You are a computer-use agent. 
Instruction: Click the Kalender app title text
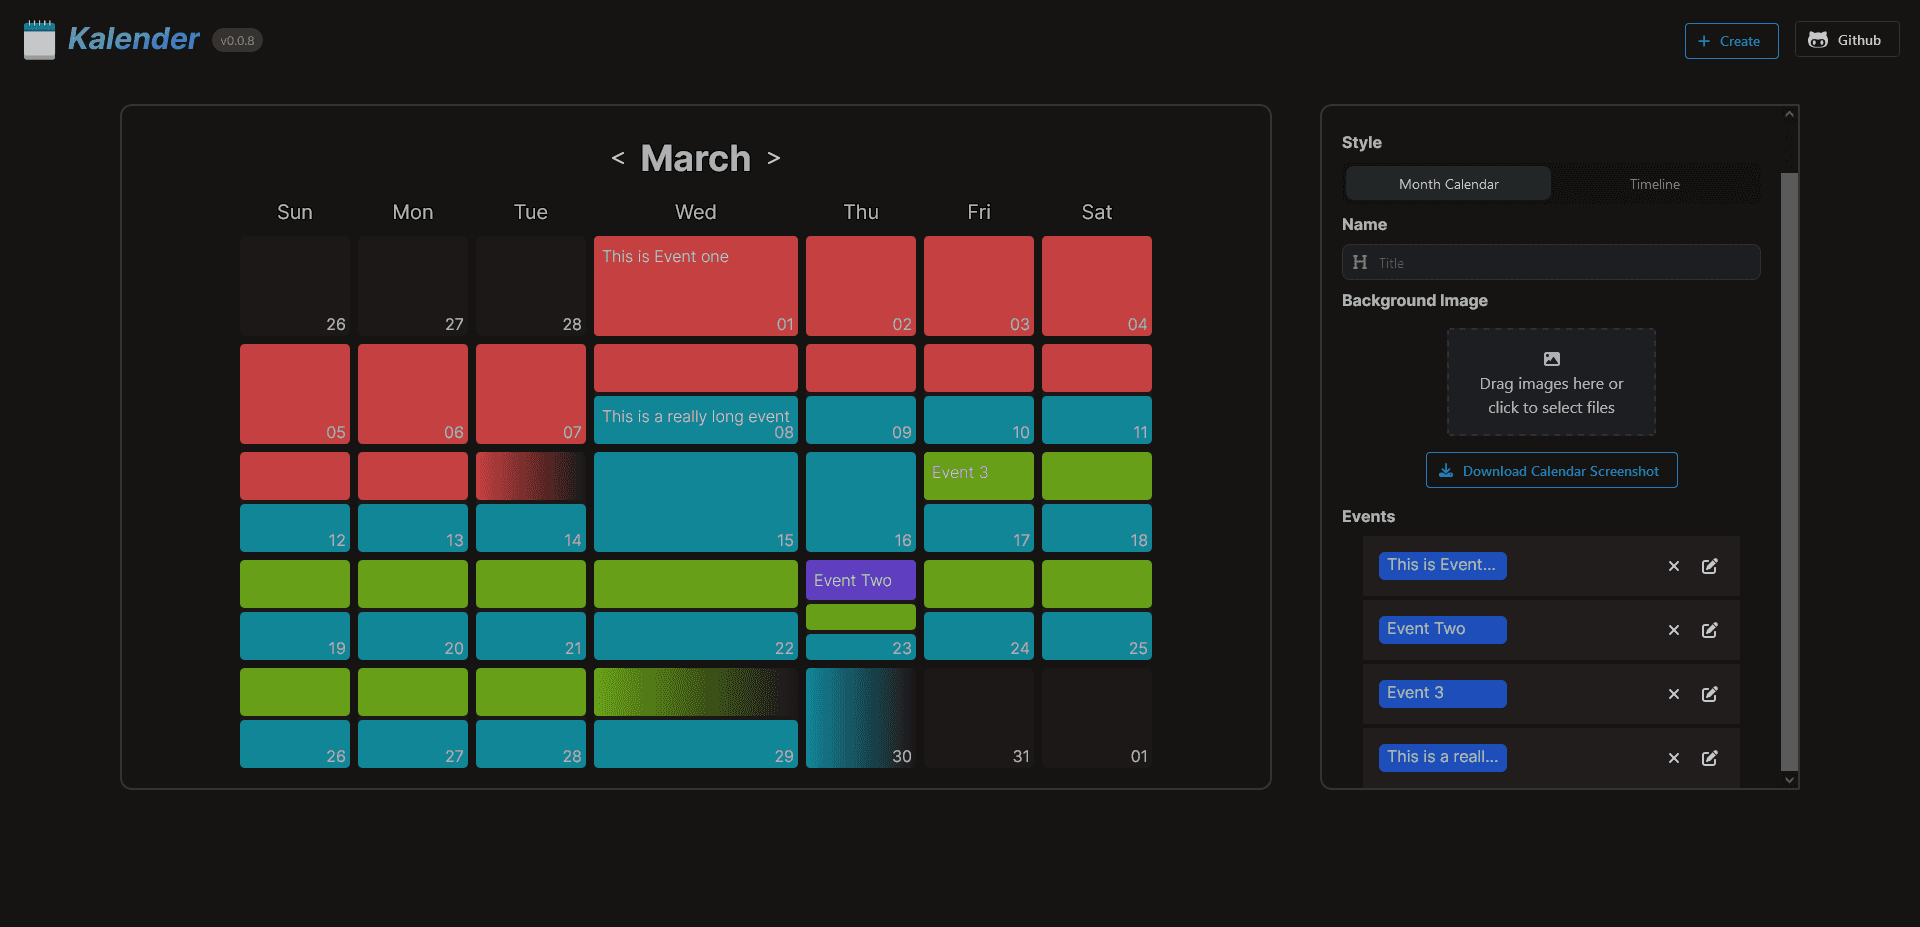tap(134, 38)
